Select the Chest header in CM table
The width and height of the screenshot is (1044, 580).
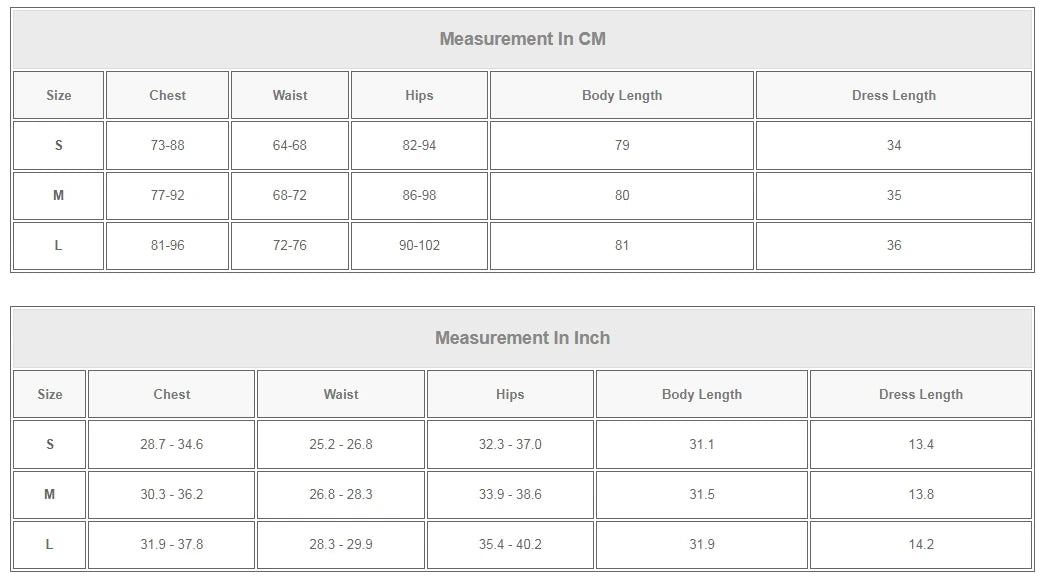167,95
